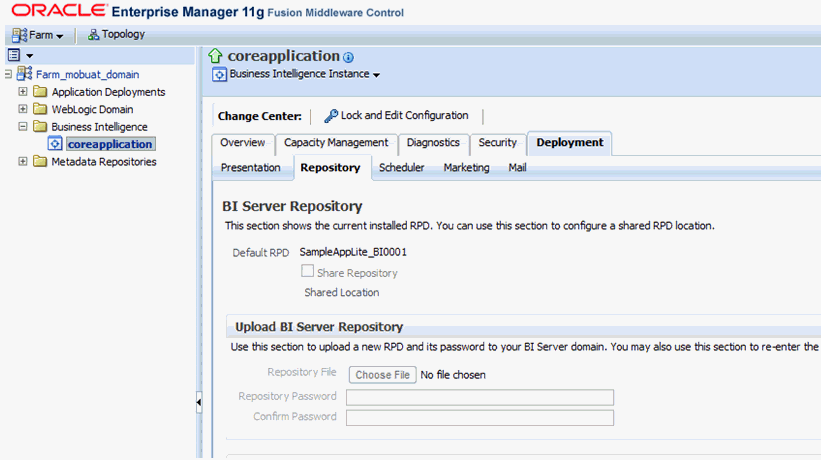Collapse the navigation pane splitter arrow
Viewport: 821px width, 460px height.
pyautogui.click(x=199, y=402)
